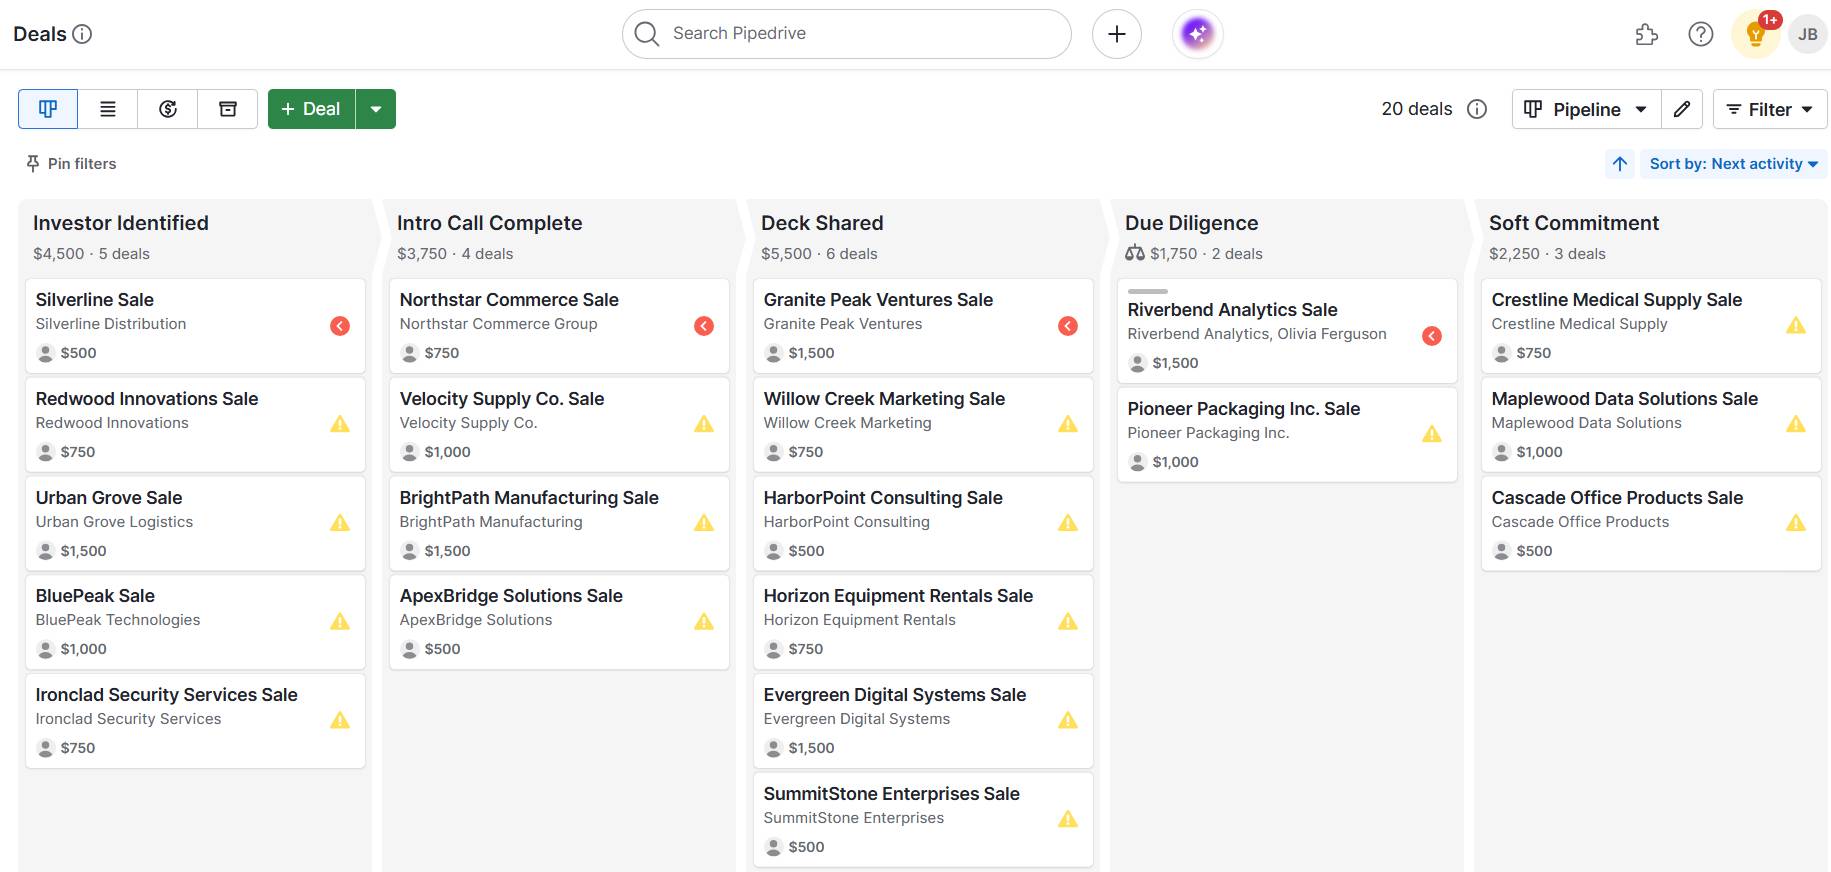This screenshot has height=872, width=1831.
Task: Click owner avatar on Urban Grove Sale
Action: pos(45,551)
